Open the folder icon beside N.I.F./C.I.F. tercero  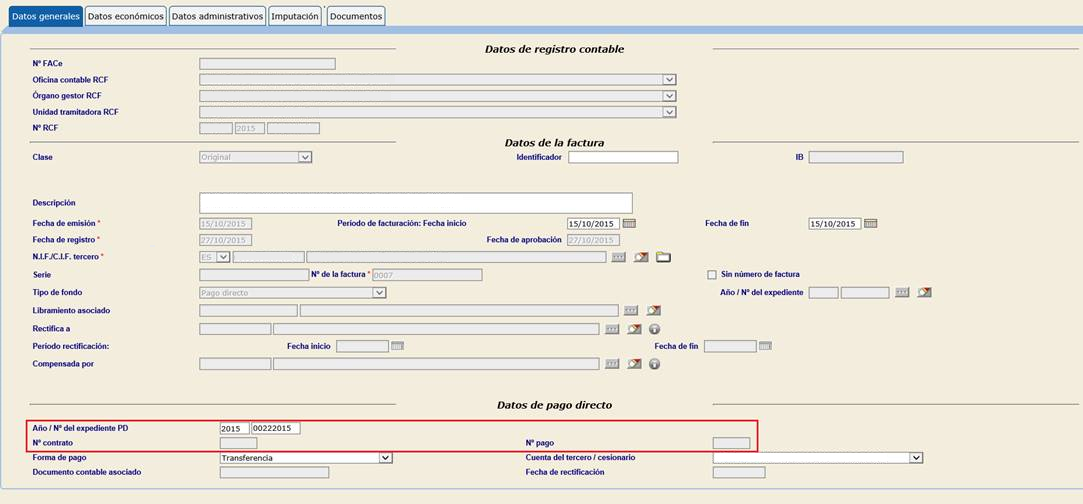664,257
